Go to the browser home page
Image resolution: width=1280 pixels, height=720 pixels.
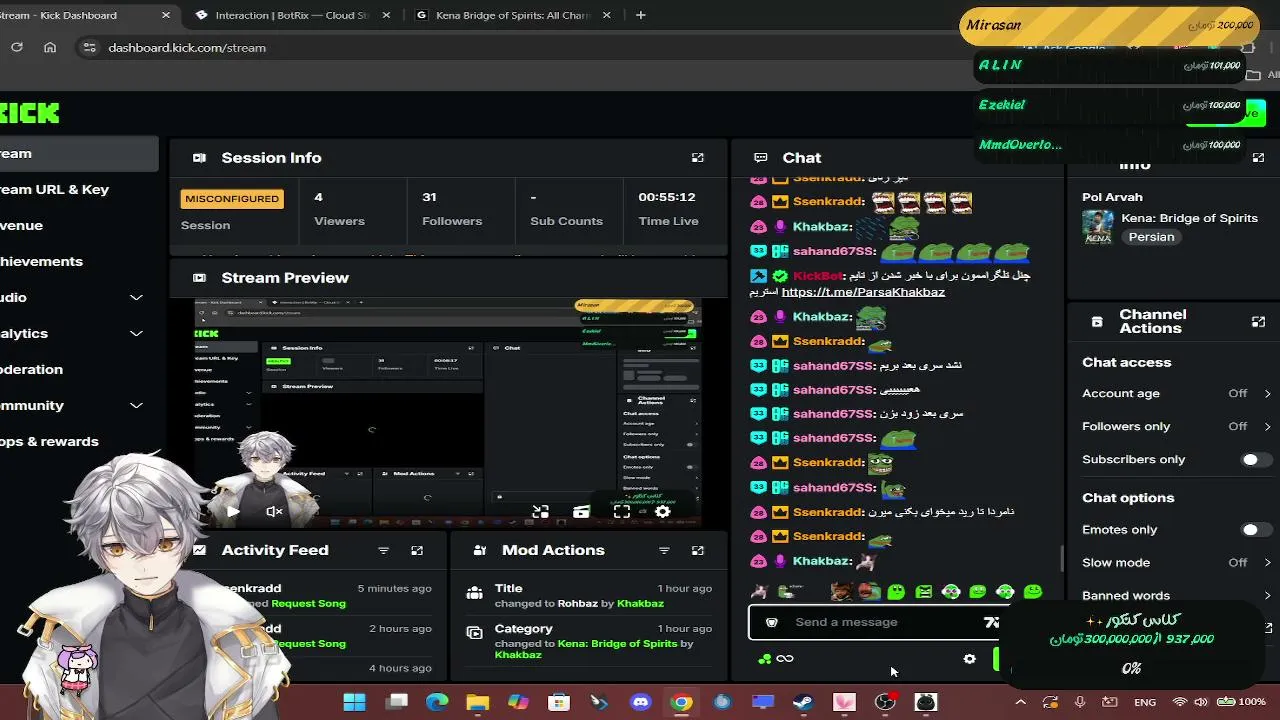coord(50,47)
